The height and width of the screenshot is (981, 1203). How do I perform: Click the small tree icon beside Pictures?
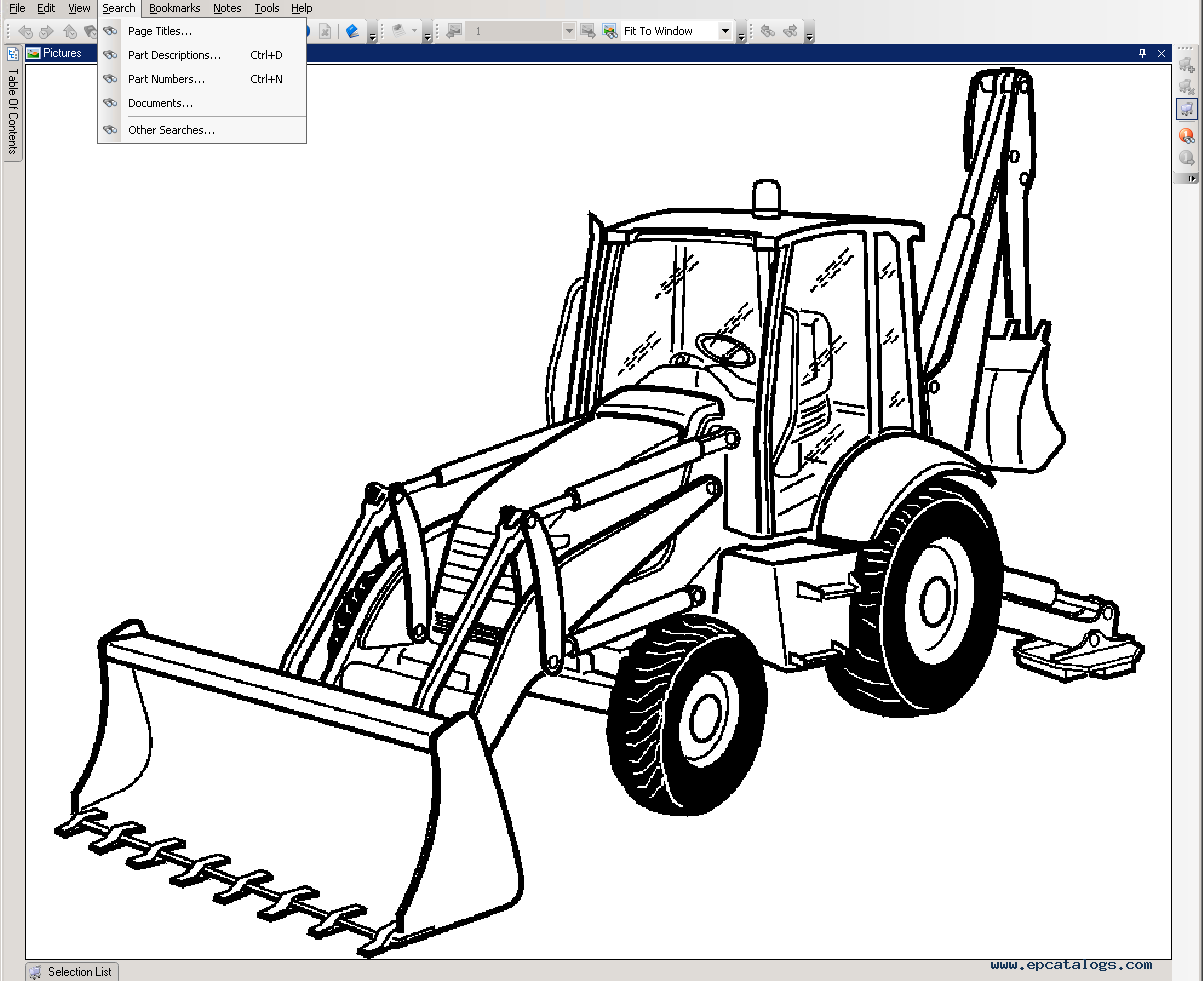(13, 53)
